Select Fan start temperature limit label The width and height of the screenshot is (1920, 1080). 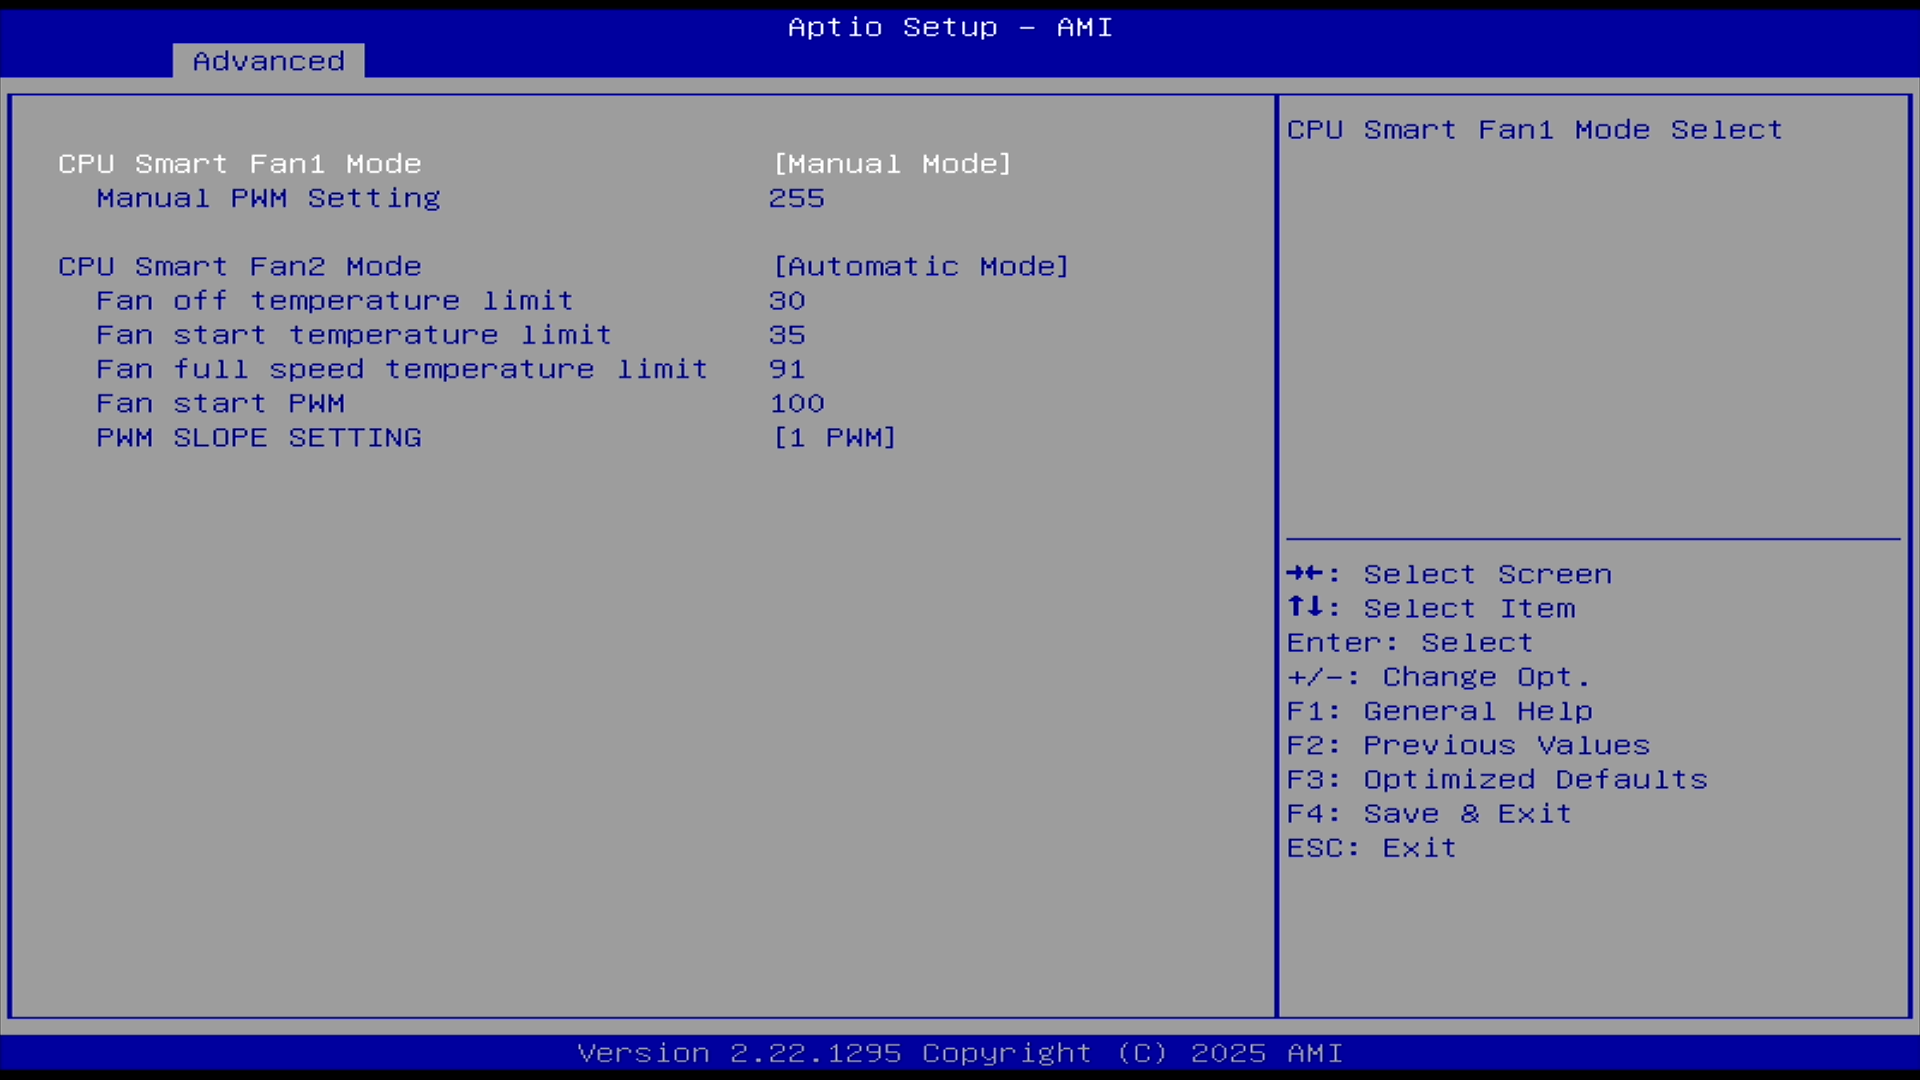tap(354, 335)
